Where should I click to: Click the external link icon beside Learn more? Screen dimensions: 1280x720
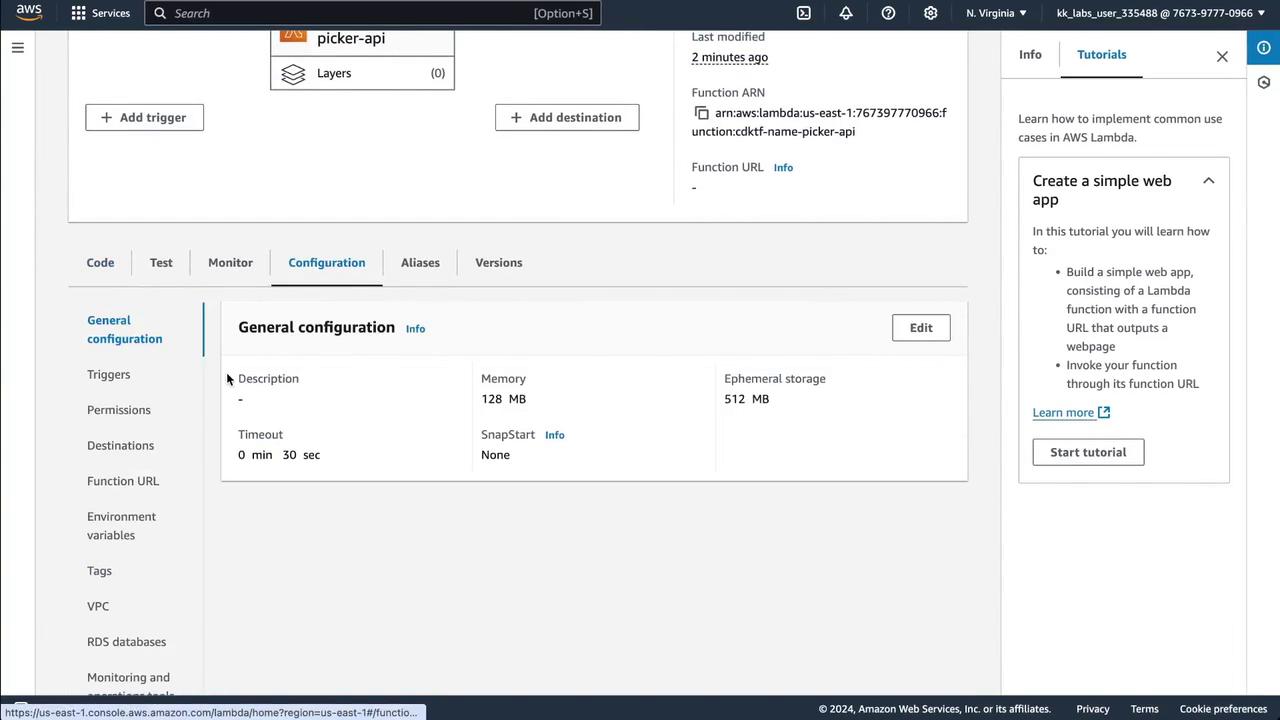pyautogui.click(x=1104, y=412)
